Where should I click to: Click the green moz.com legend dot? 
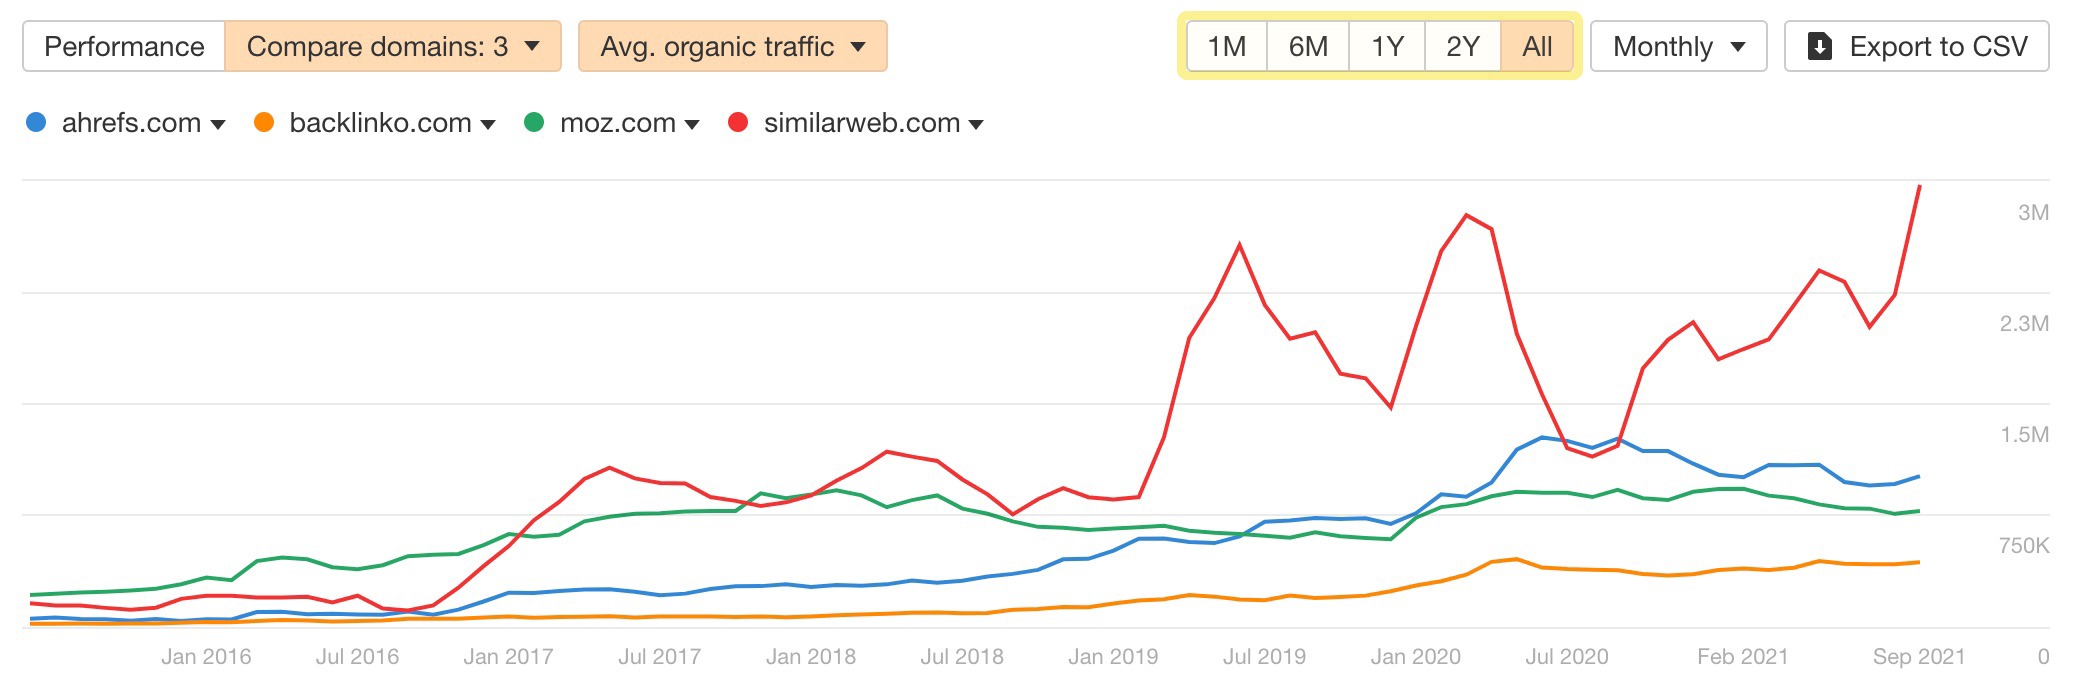click(534, 123)
